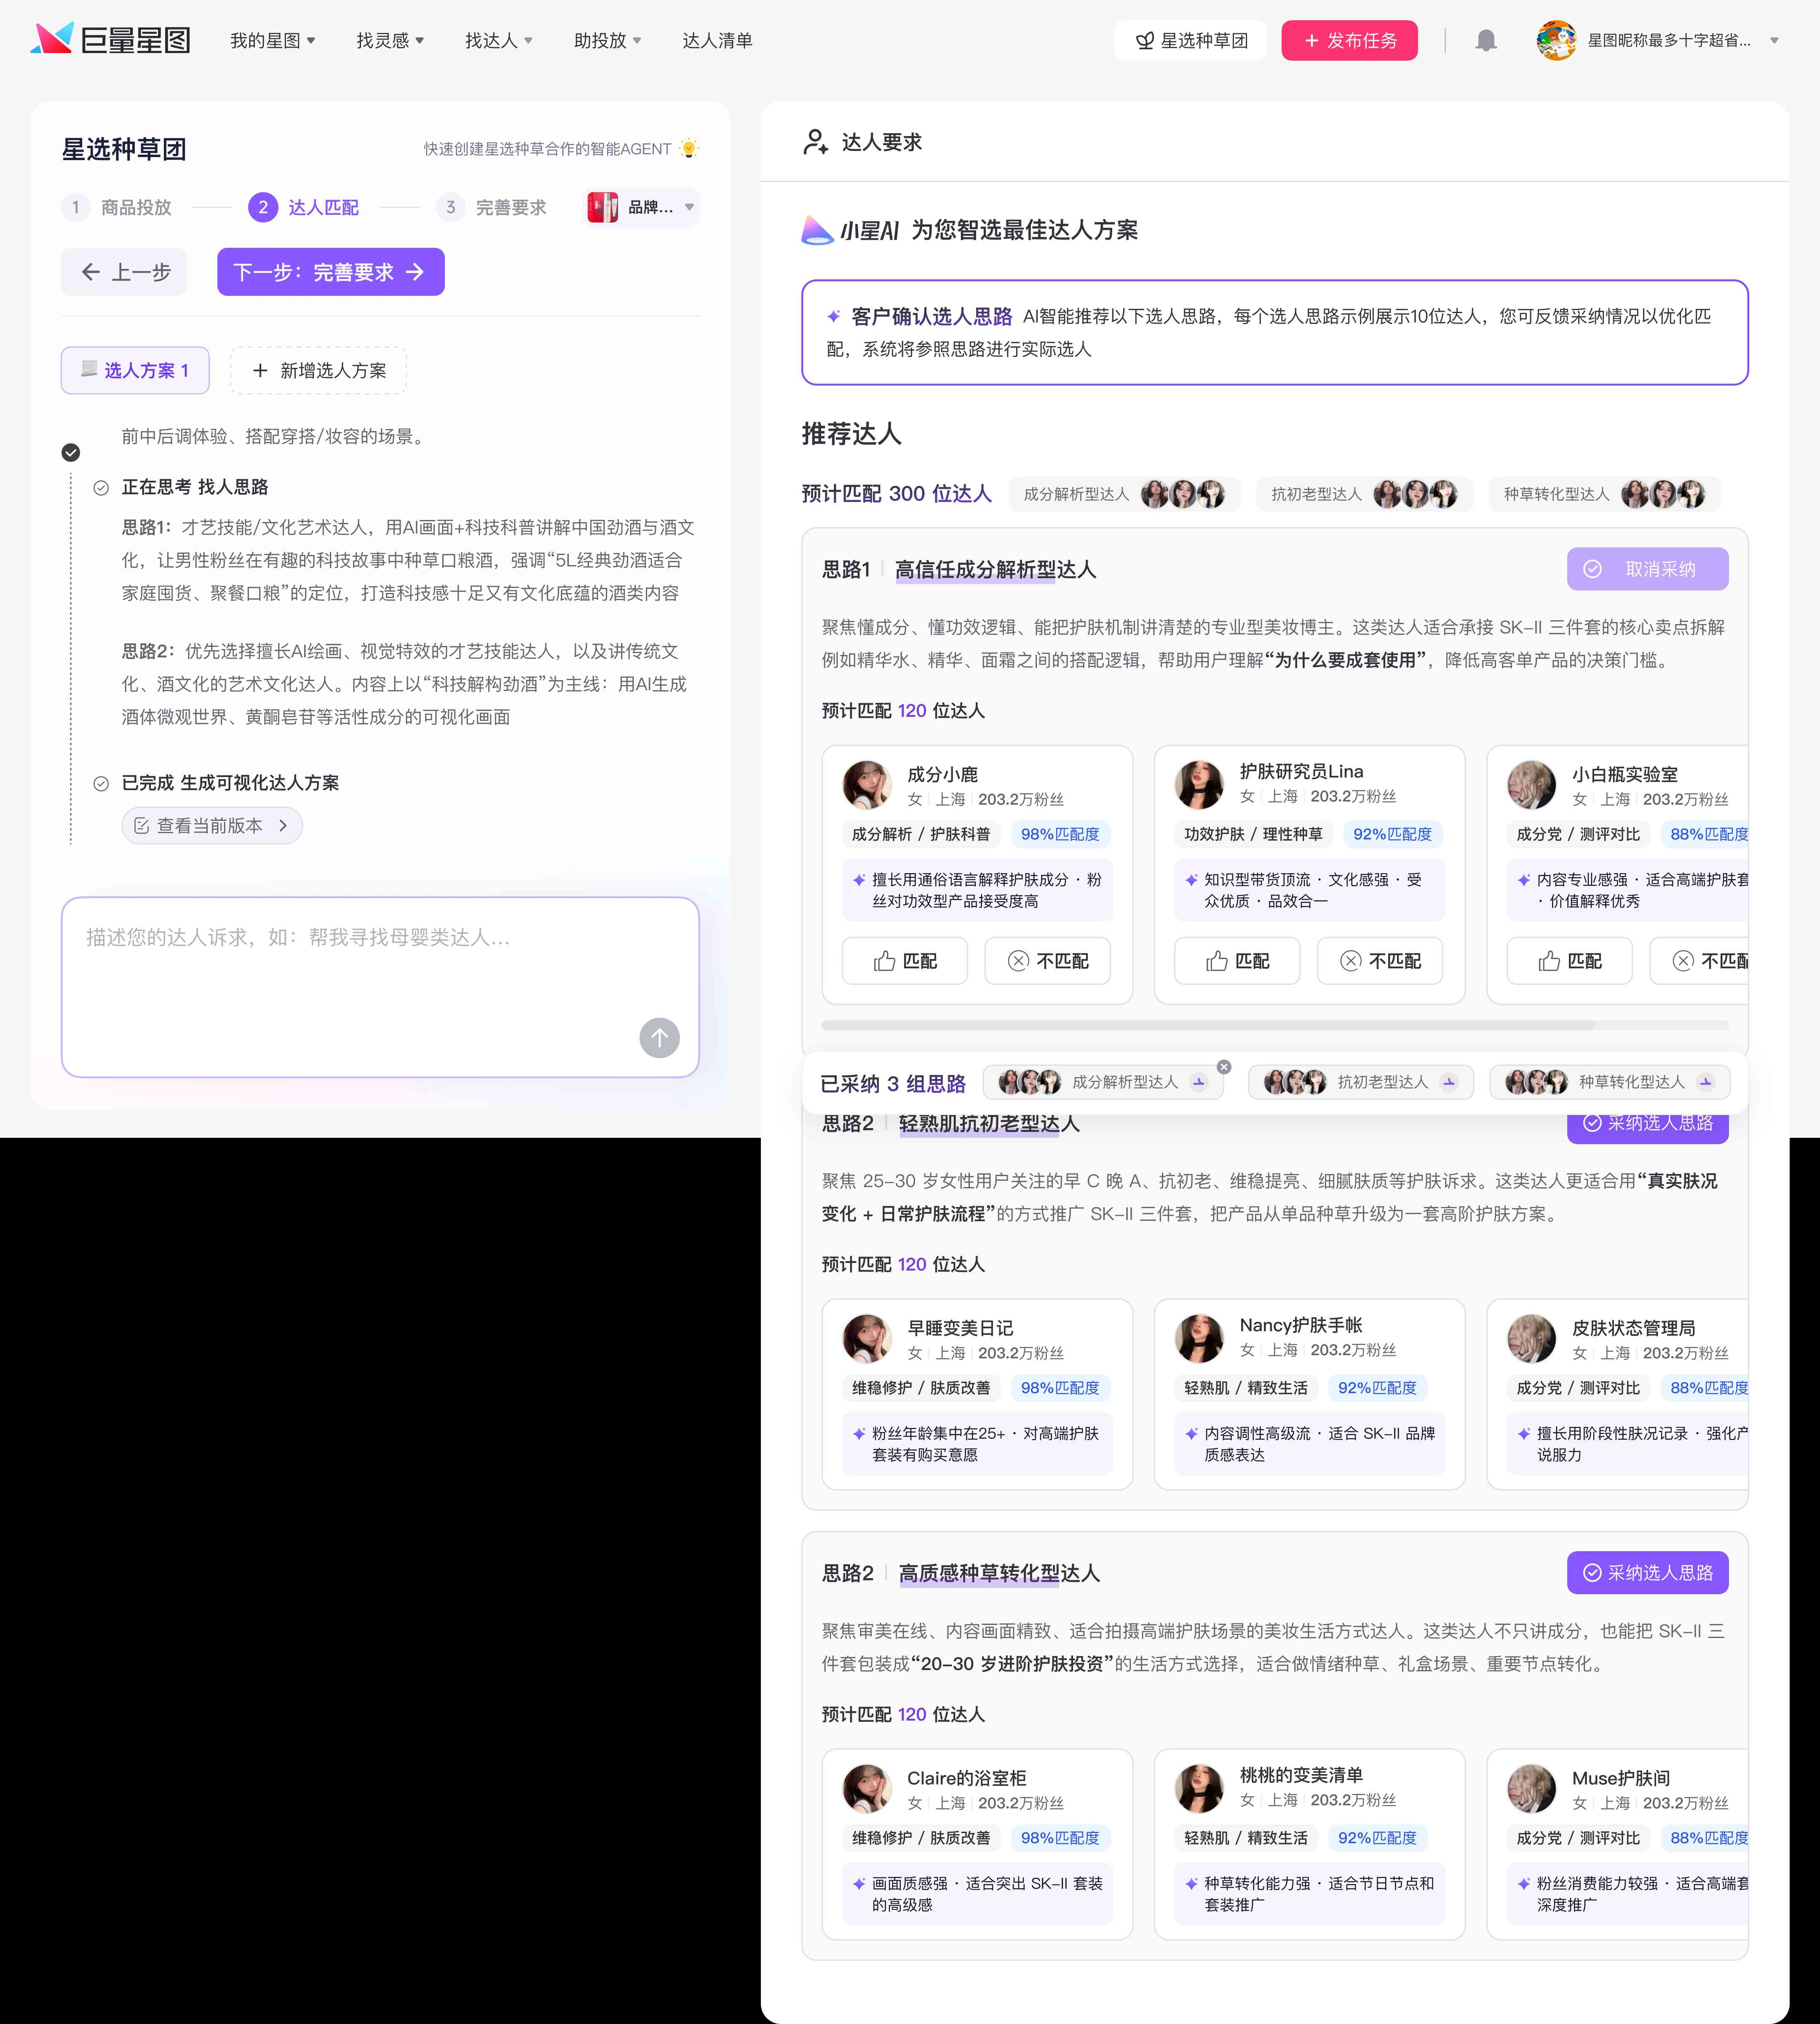This screenshot has height=2024, width=1820.
Task: Open user avatar in header
Action: (x=1556, y=41)
